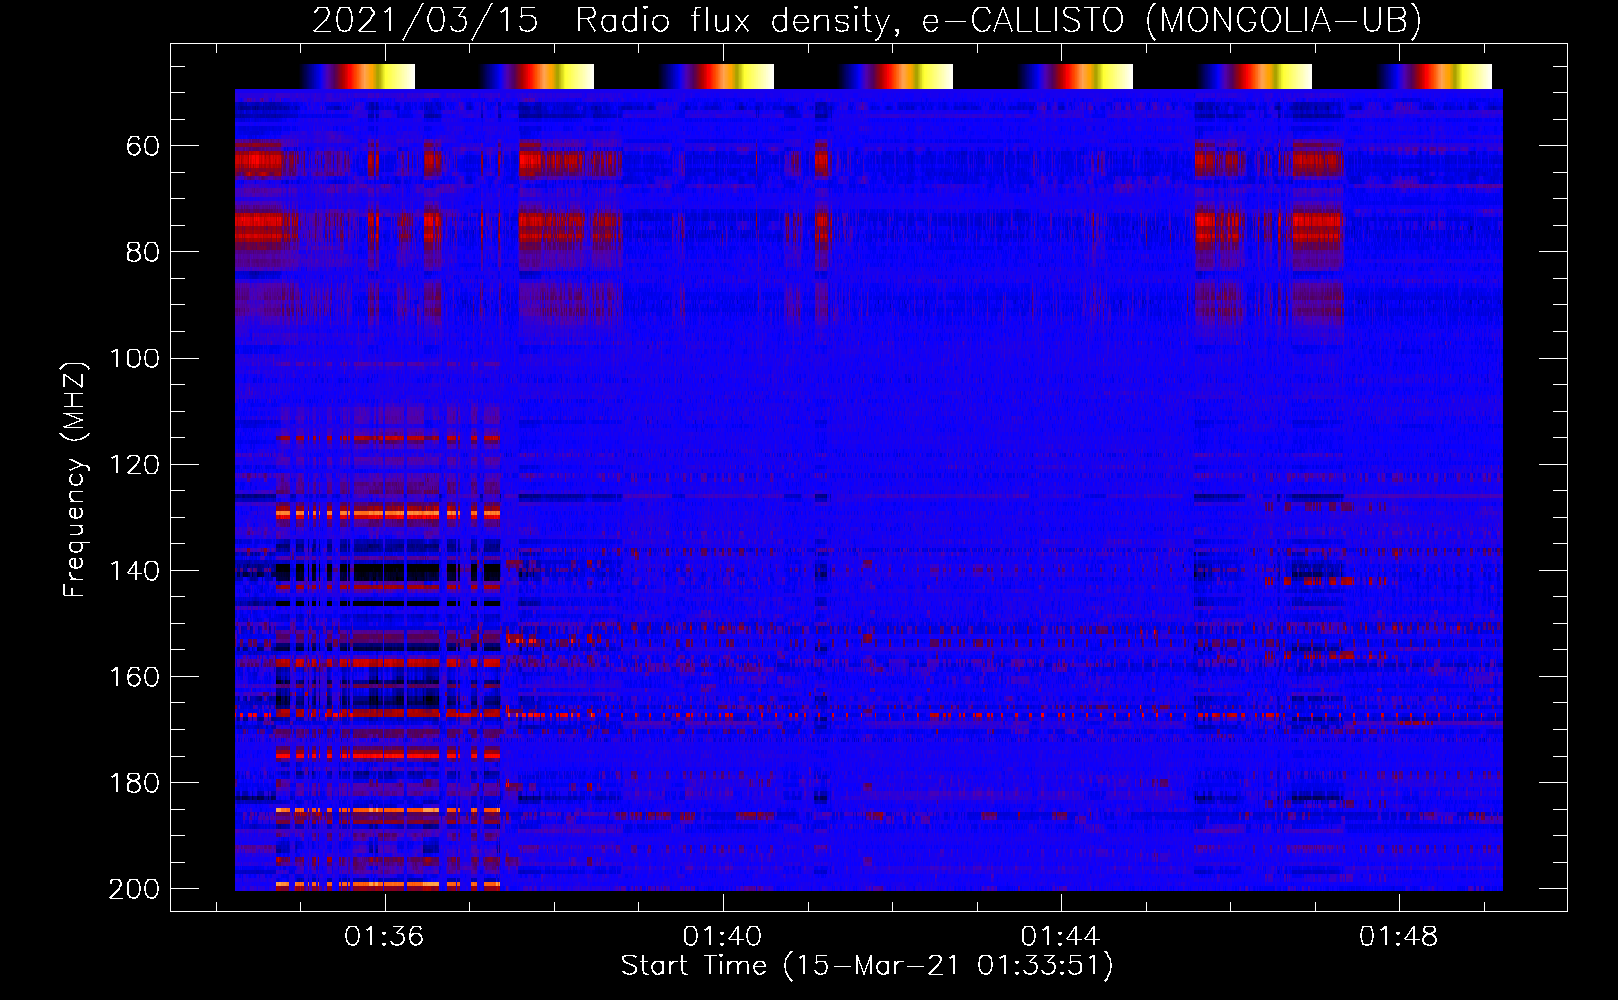Click the 200 frequency tick label

click(134, 889)
